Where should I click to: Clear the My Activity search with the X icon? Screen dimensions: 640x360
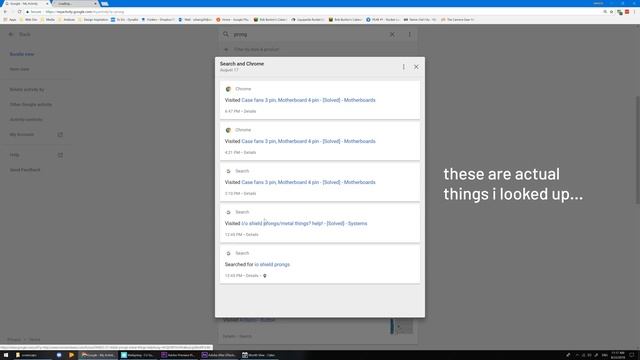click(392, 35)
